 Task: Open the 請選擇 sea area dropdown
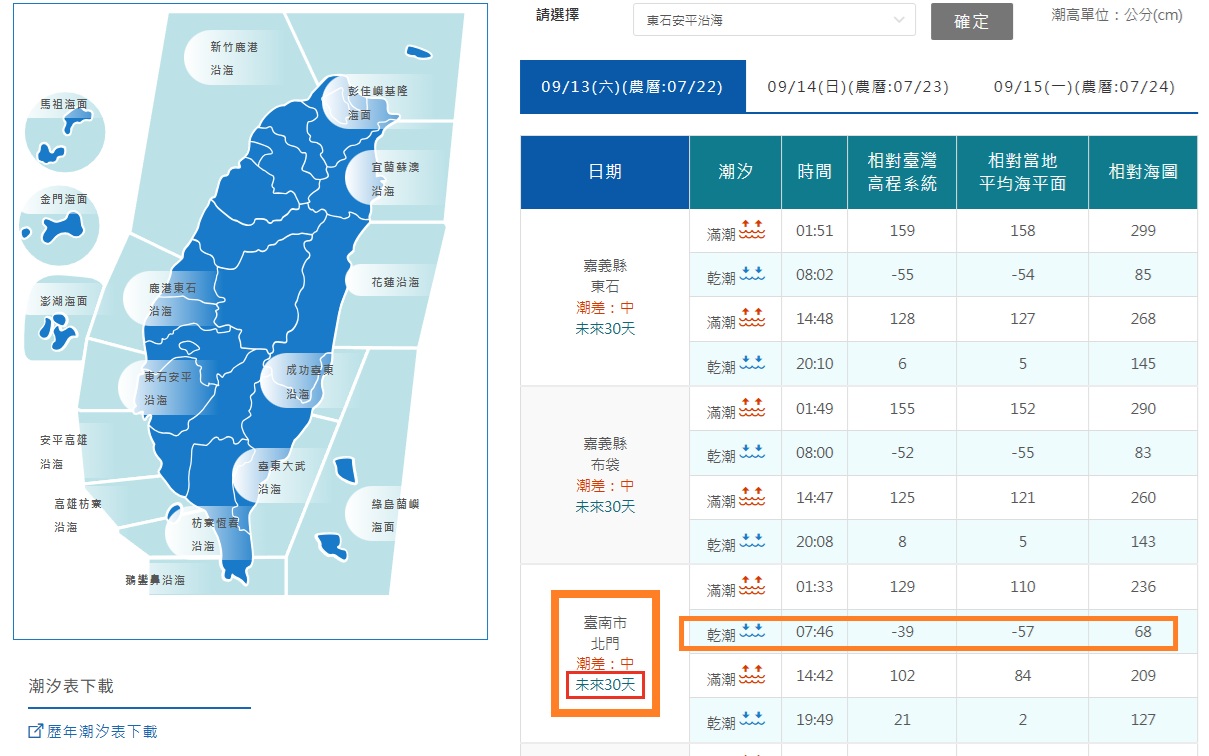tap(773, 20)
